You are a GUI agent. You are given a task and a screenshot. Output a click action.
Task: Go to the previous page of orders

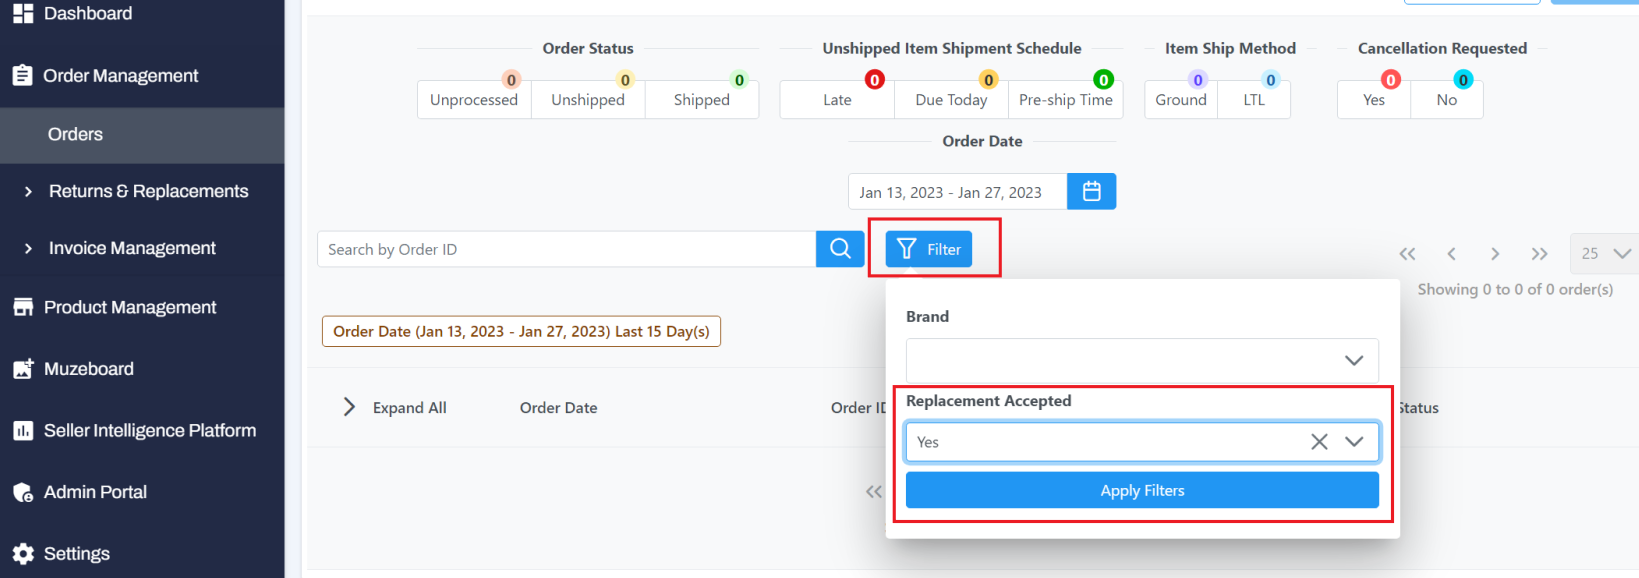pyautogui.click(x=1451, y=254)
